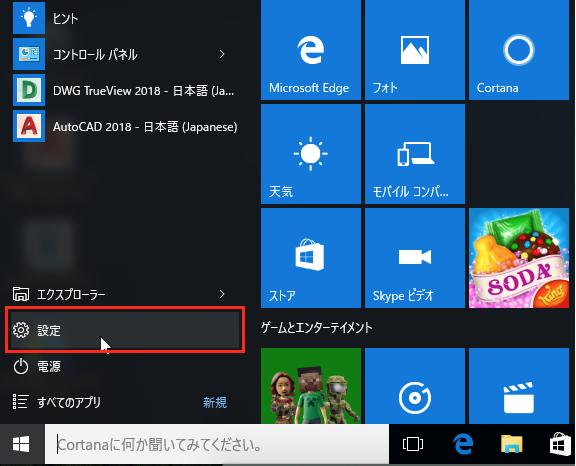Open the フォト tile
Screen dimensions: 576x466
point(415,50)
